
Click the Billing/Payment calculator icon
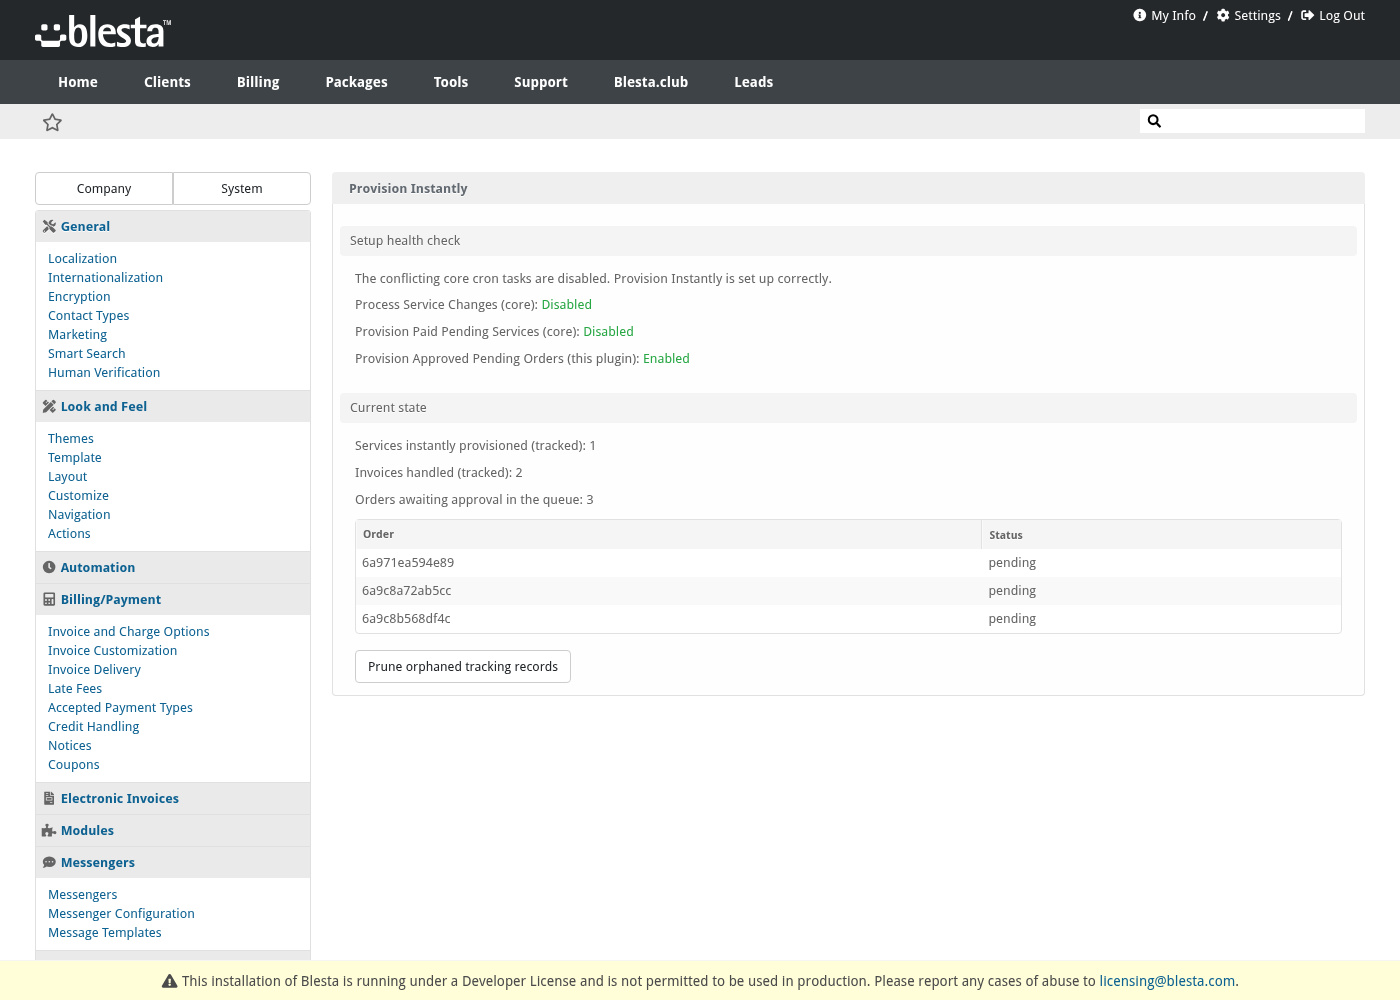[49, 599]
